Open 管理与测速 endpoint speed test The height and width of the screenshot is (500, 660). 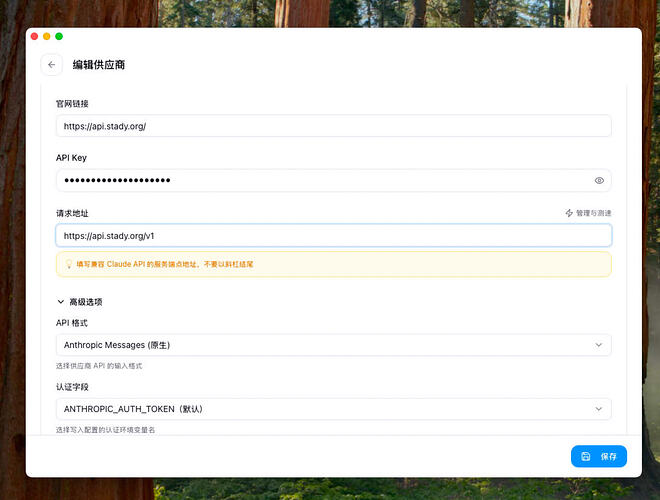coord(588,213)
